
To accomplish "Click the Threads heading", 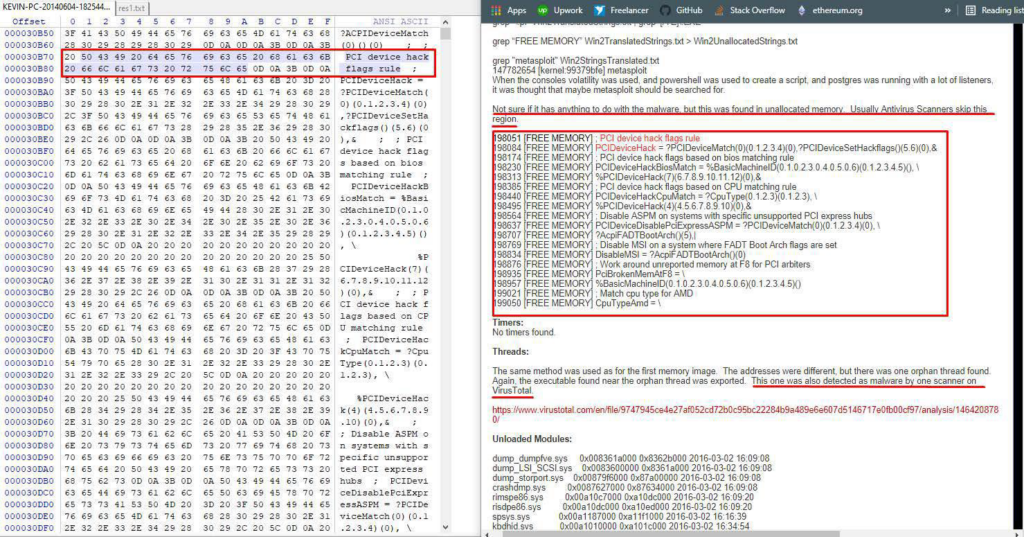I will coord(510,351).
